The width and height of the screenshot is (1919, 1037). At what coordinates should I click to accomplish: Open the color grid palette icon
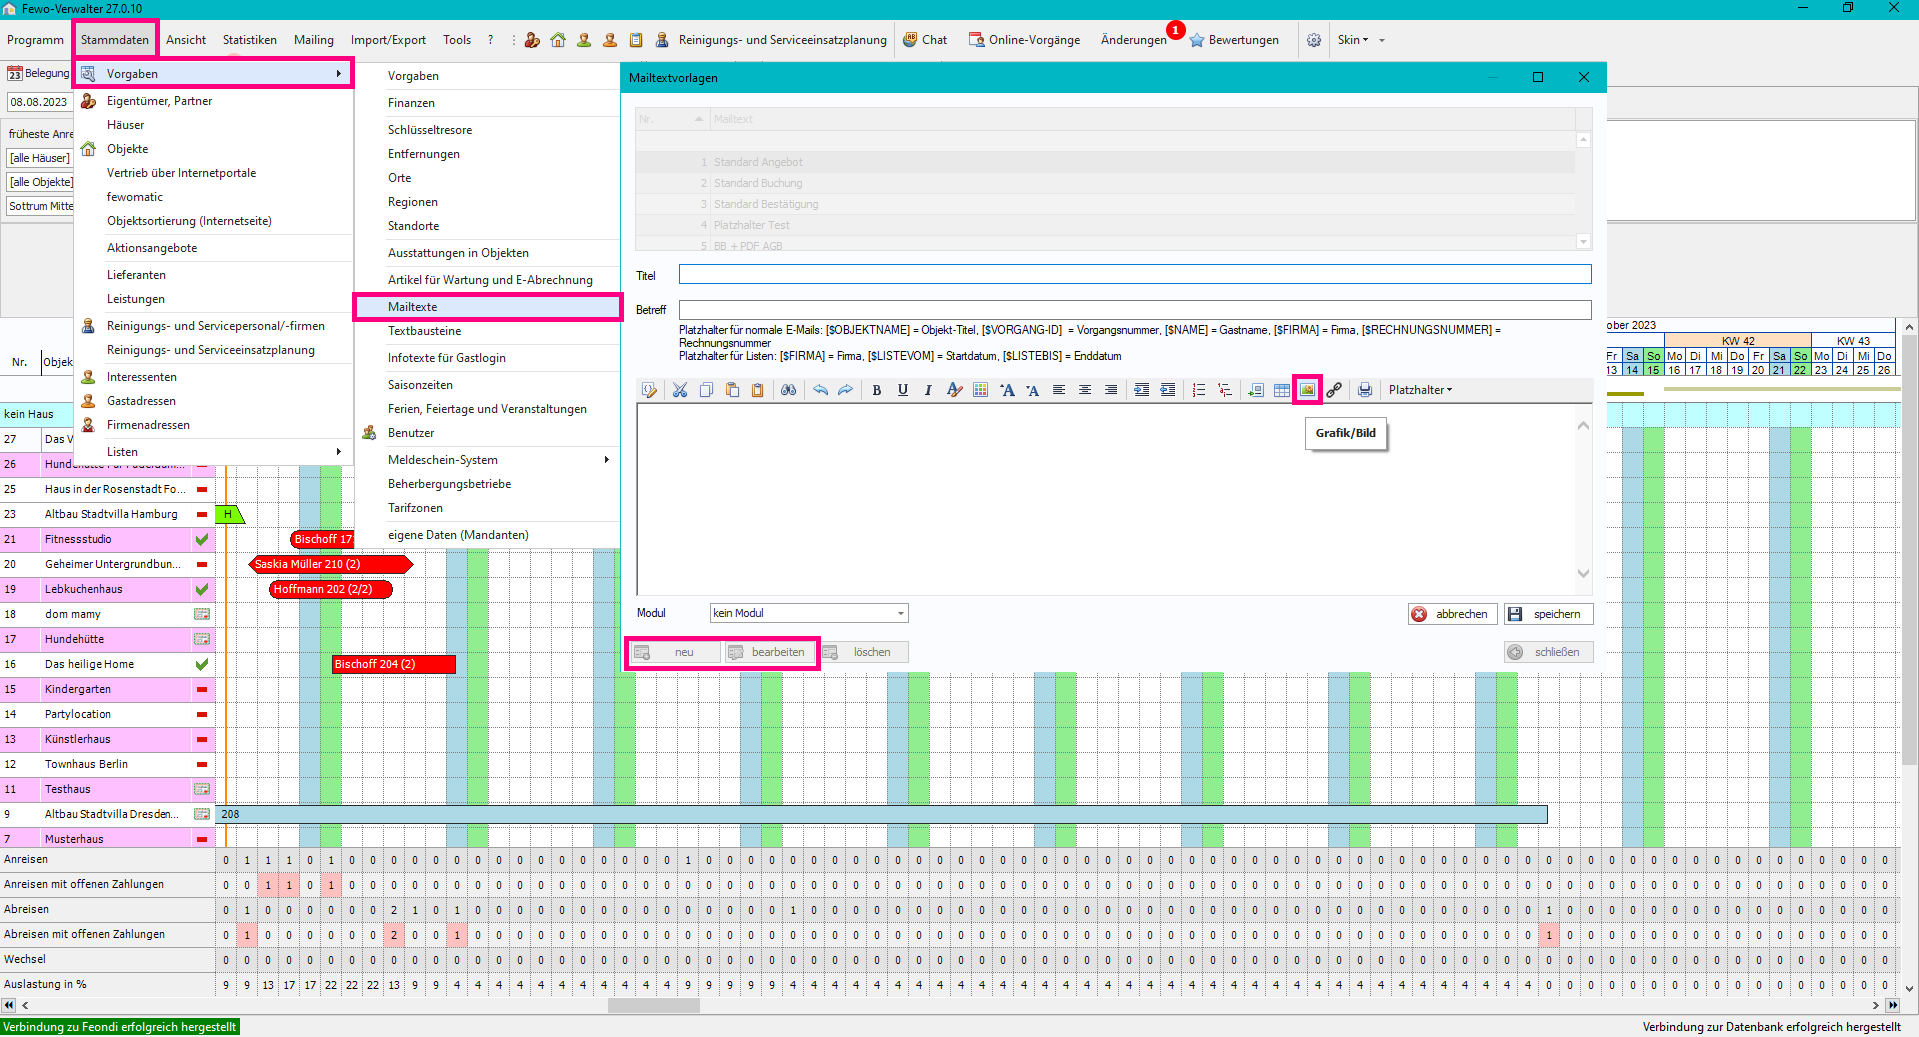980,390
